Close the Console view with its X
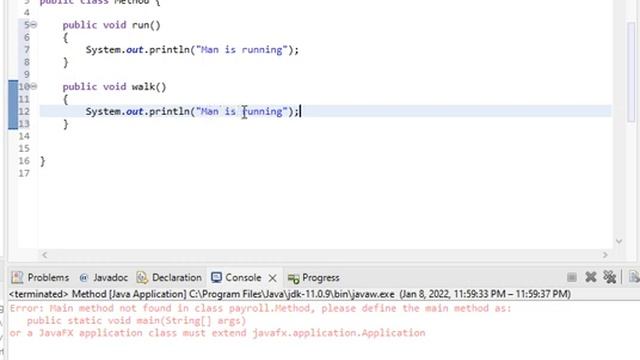 click(273, 278)
